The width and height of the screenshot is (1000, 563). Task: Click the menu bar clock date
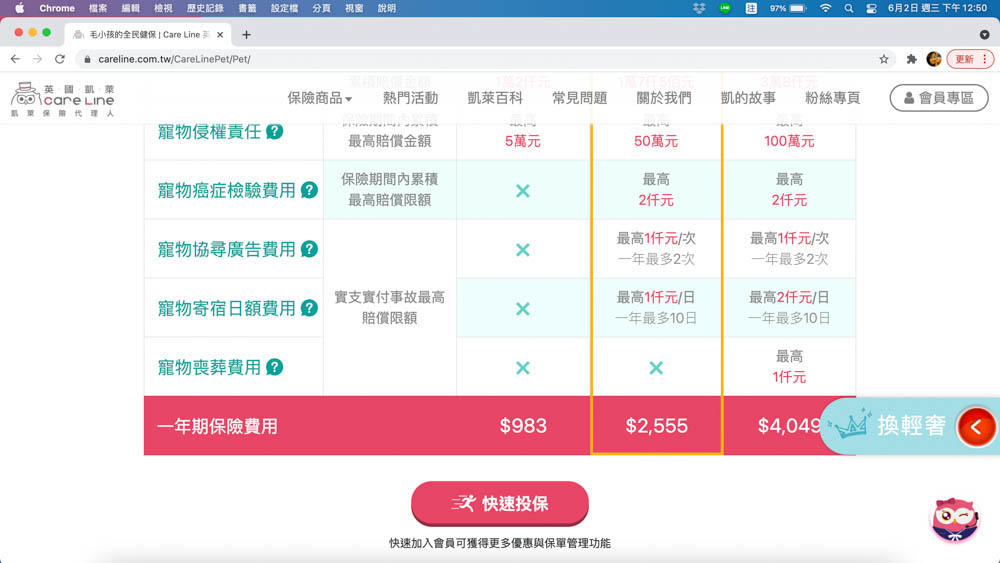(x=938, y=8)
